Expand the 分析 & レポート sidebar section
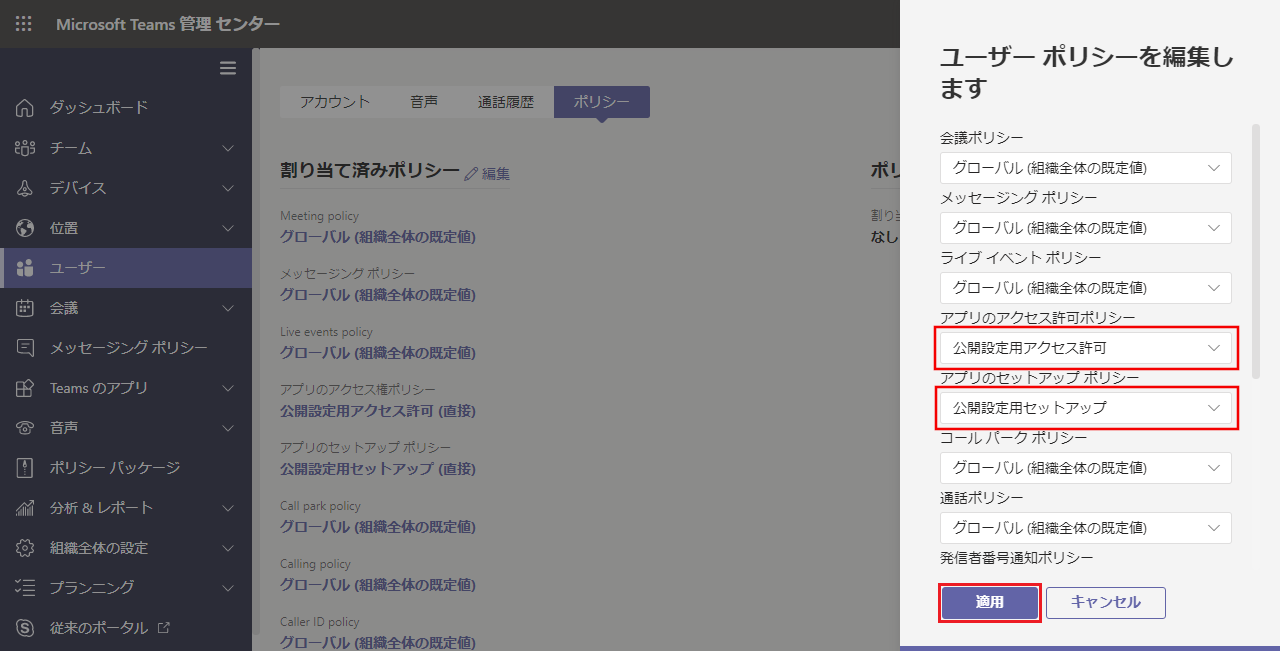The width and height of the screenshot is (1280, 651). click(x=228, y=508)
